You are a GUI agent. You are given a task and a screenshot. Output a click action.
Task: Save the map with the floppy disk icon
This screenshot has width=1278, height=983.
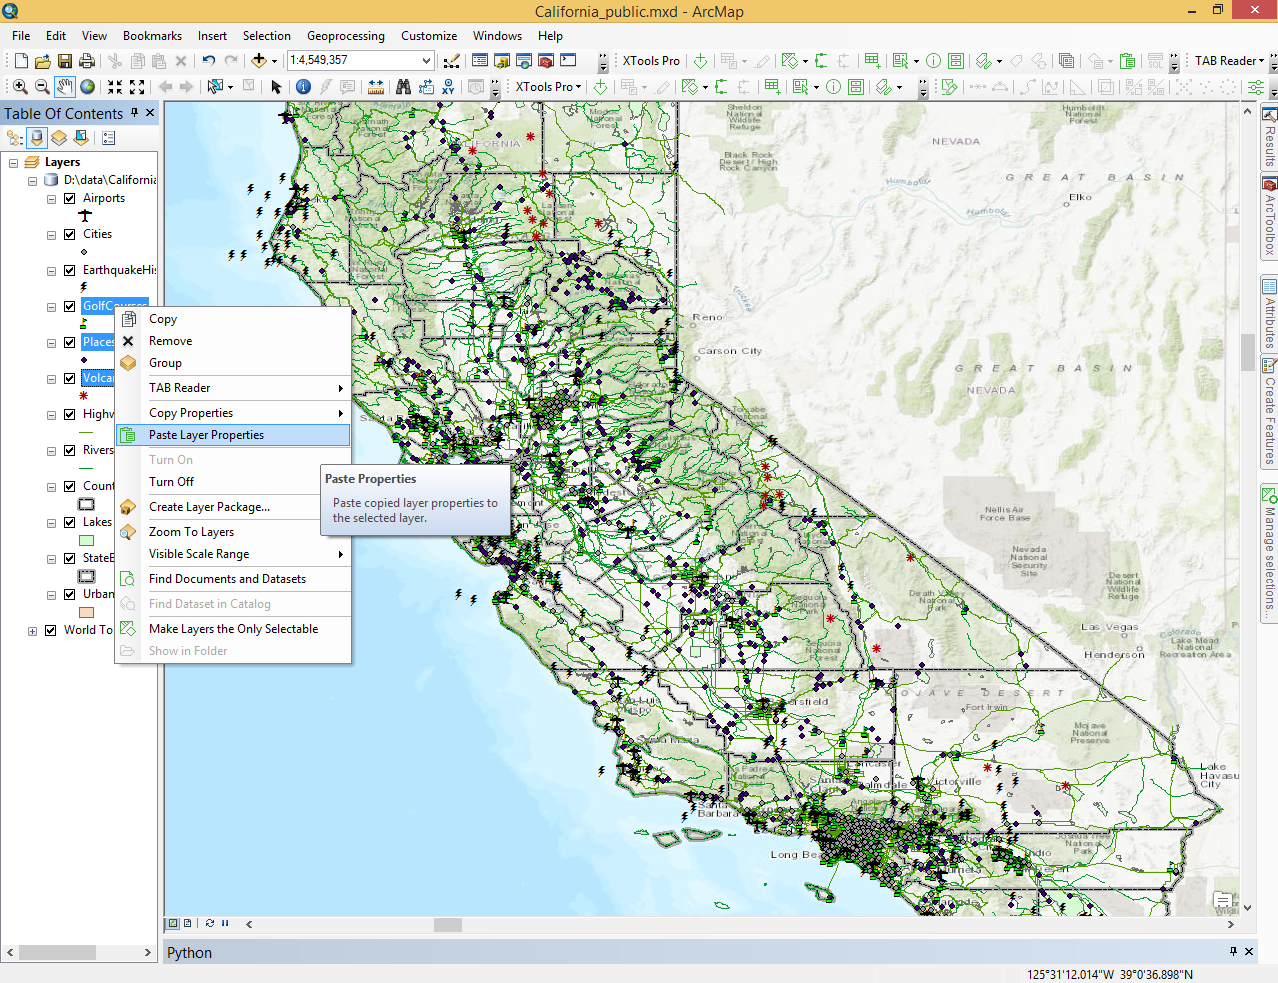pos(65,61)
